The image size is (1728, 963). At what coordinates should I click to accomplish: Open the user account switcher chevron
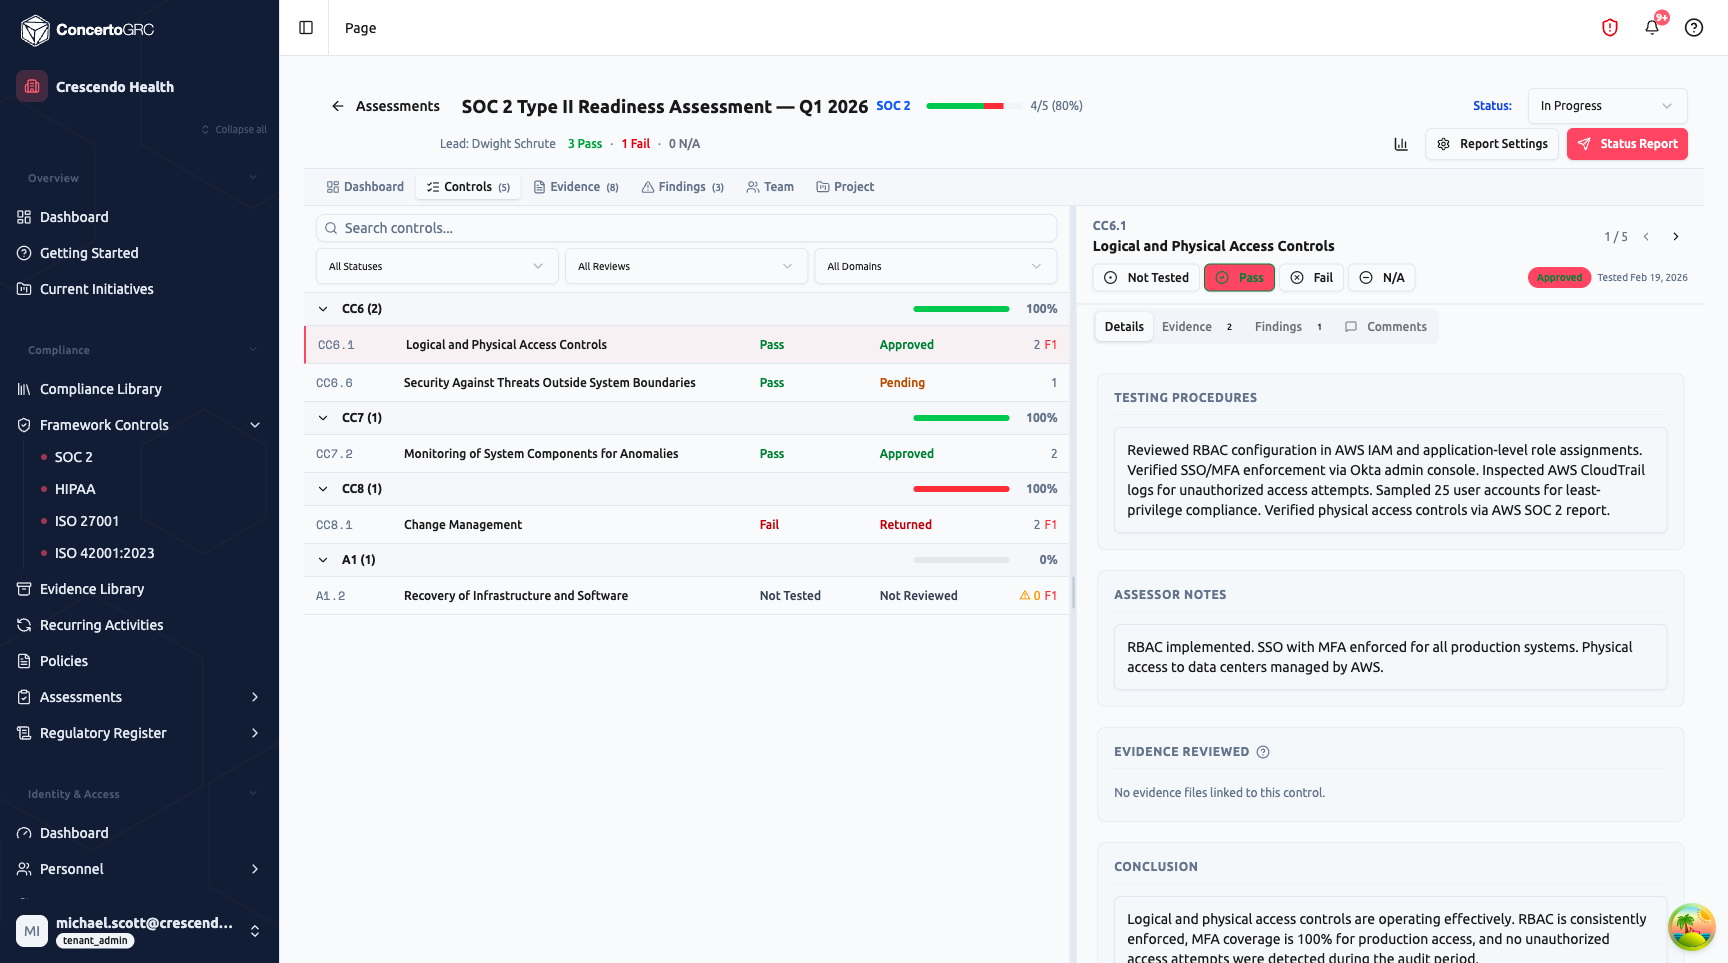[255, 931]
